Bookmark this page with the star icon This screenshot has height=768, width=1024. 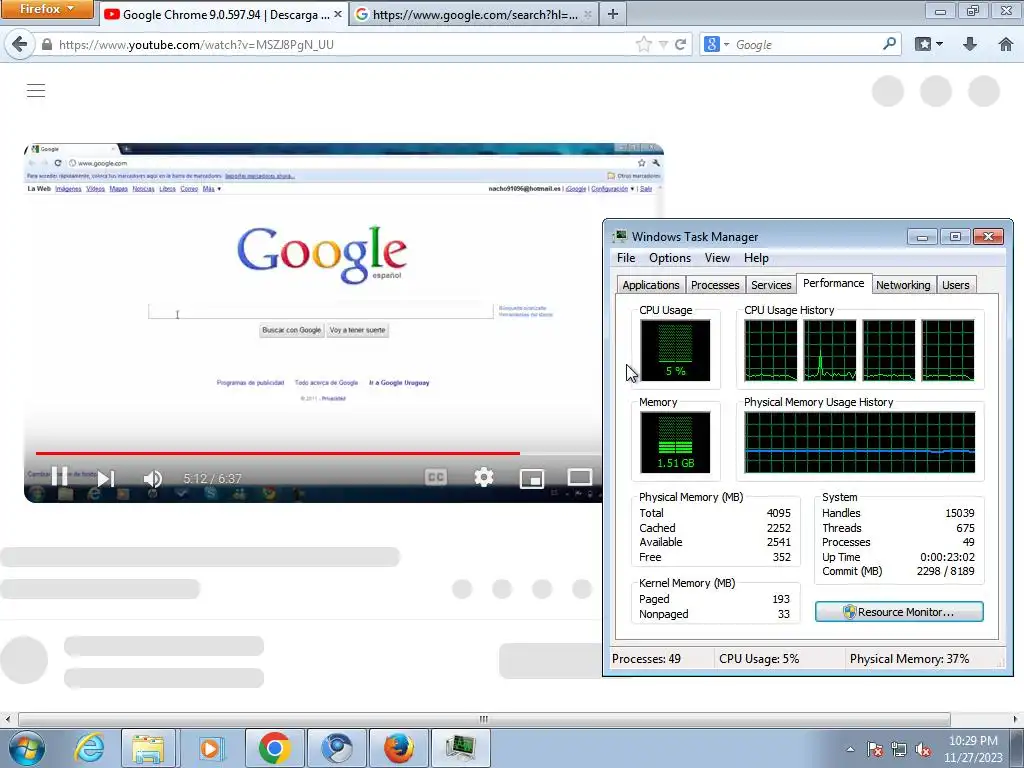point(643,44)
